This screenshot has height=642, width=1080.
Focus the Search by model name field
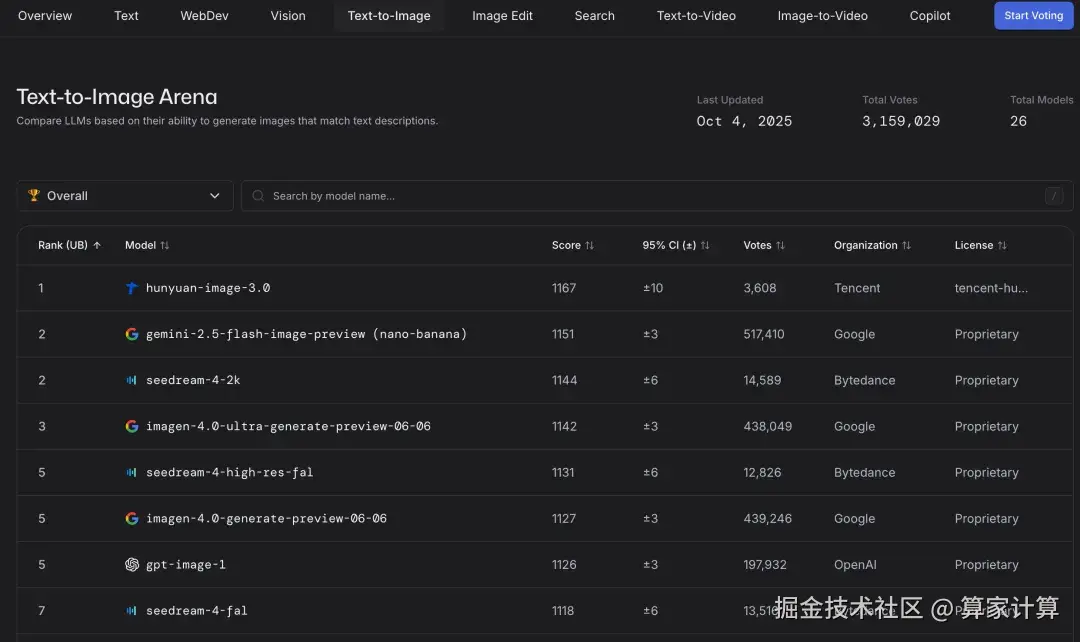pyautogui.click(x=657, y=196)
